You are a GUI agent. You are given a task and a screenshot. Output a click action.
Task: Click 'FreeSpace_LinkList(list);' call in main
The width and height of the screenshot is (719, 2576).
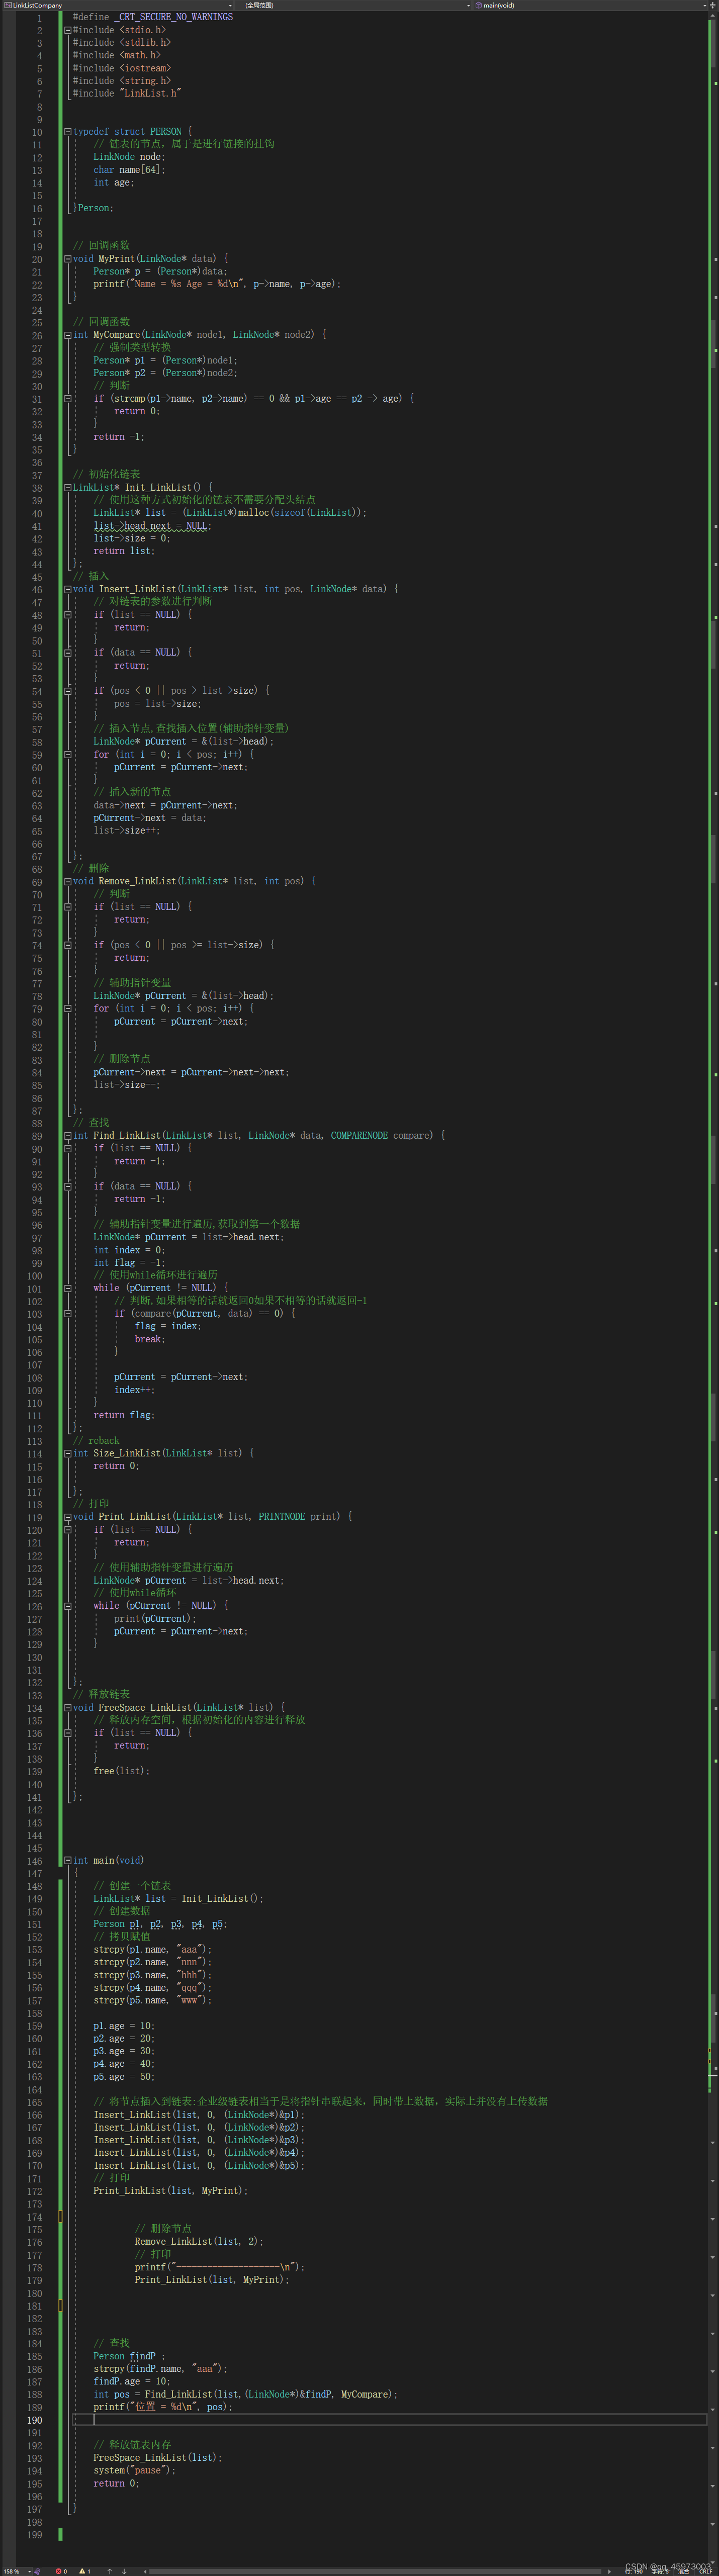tap(158, 2457)
